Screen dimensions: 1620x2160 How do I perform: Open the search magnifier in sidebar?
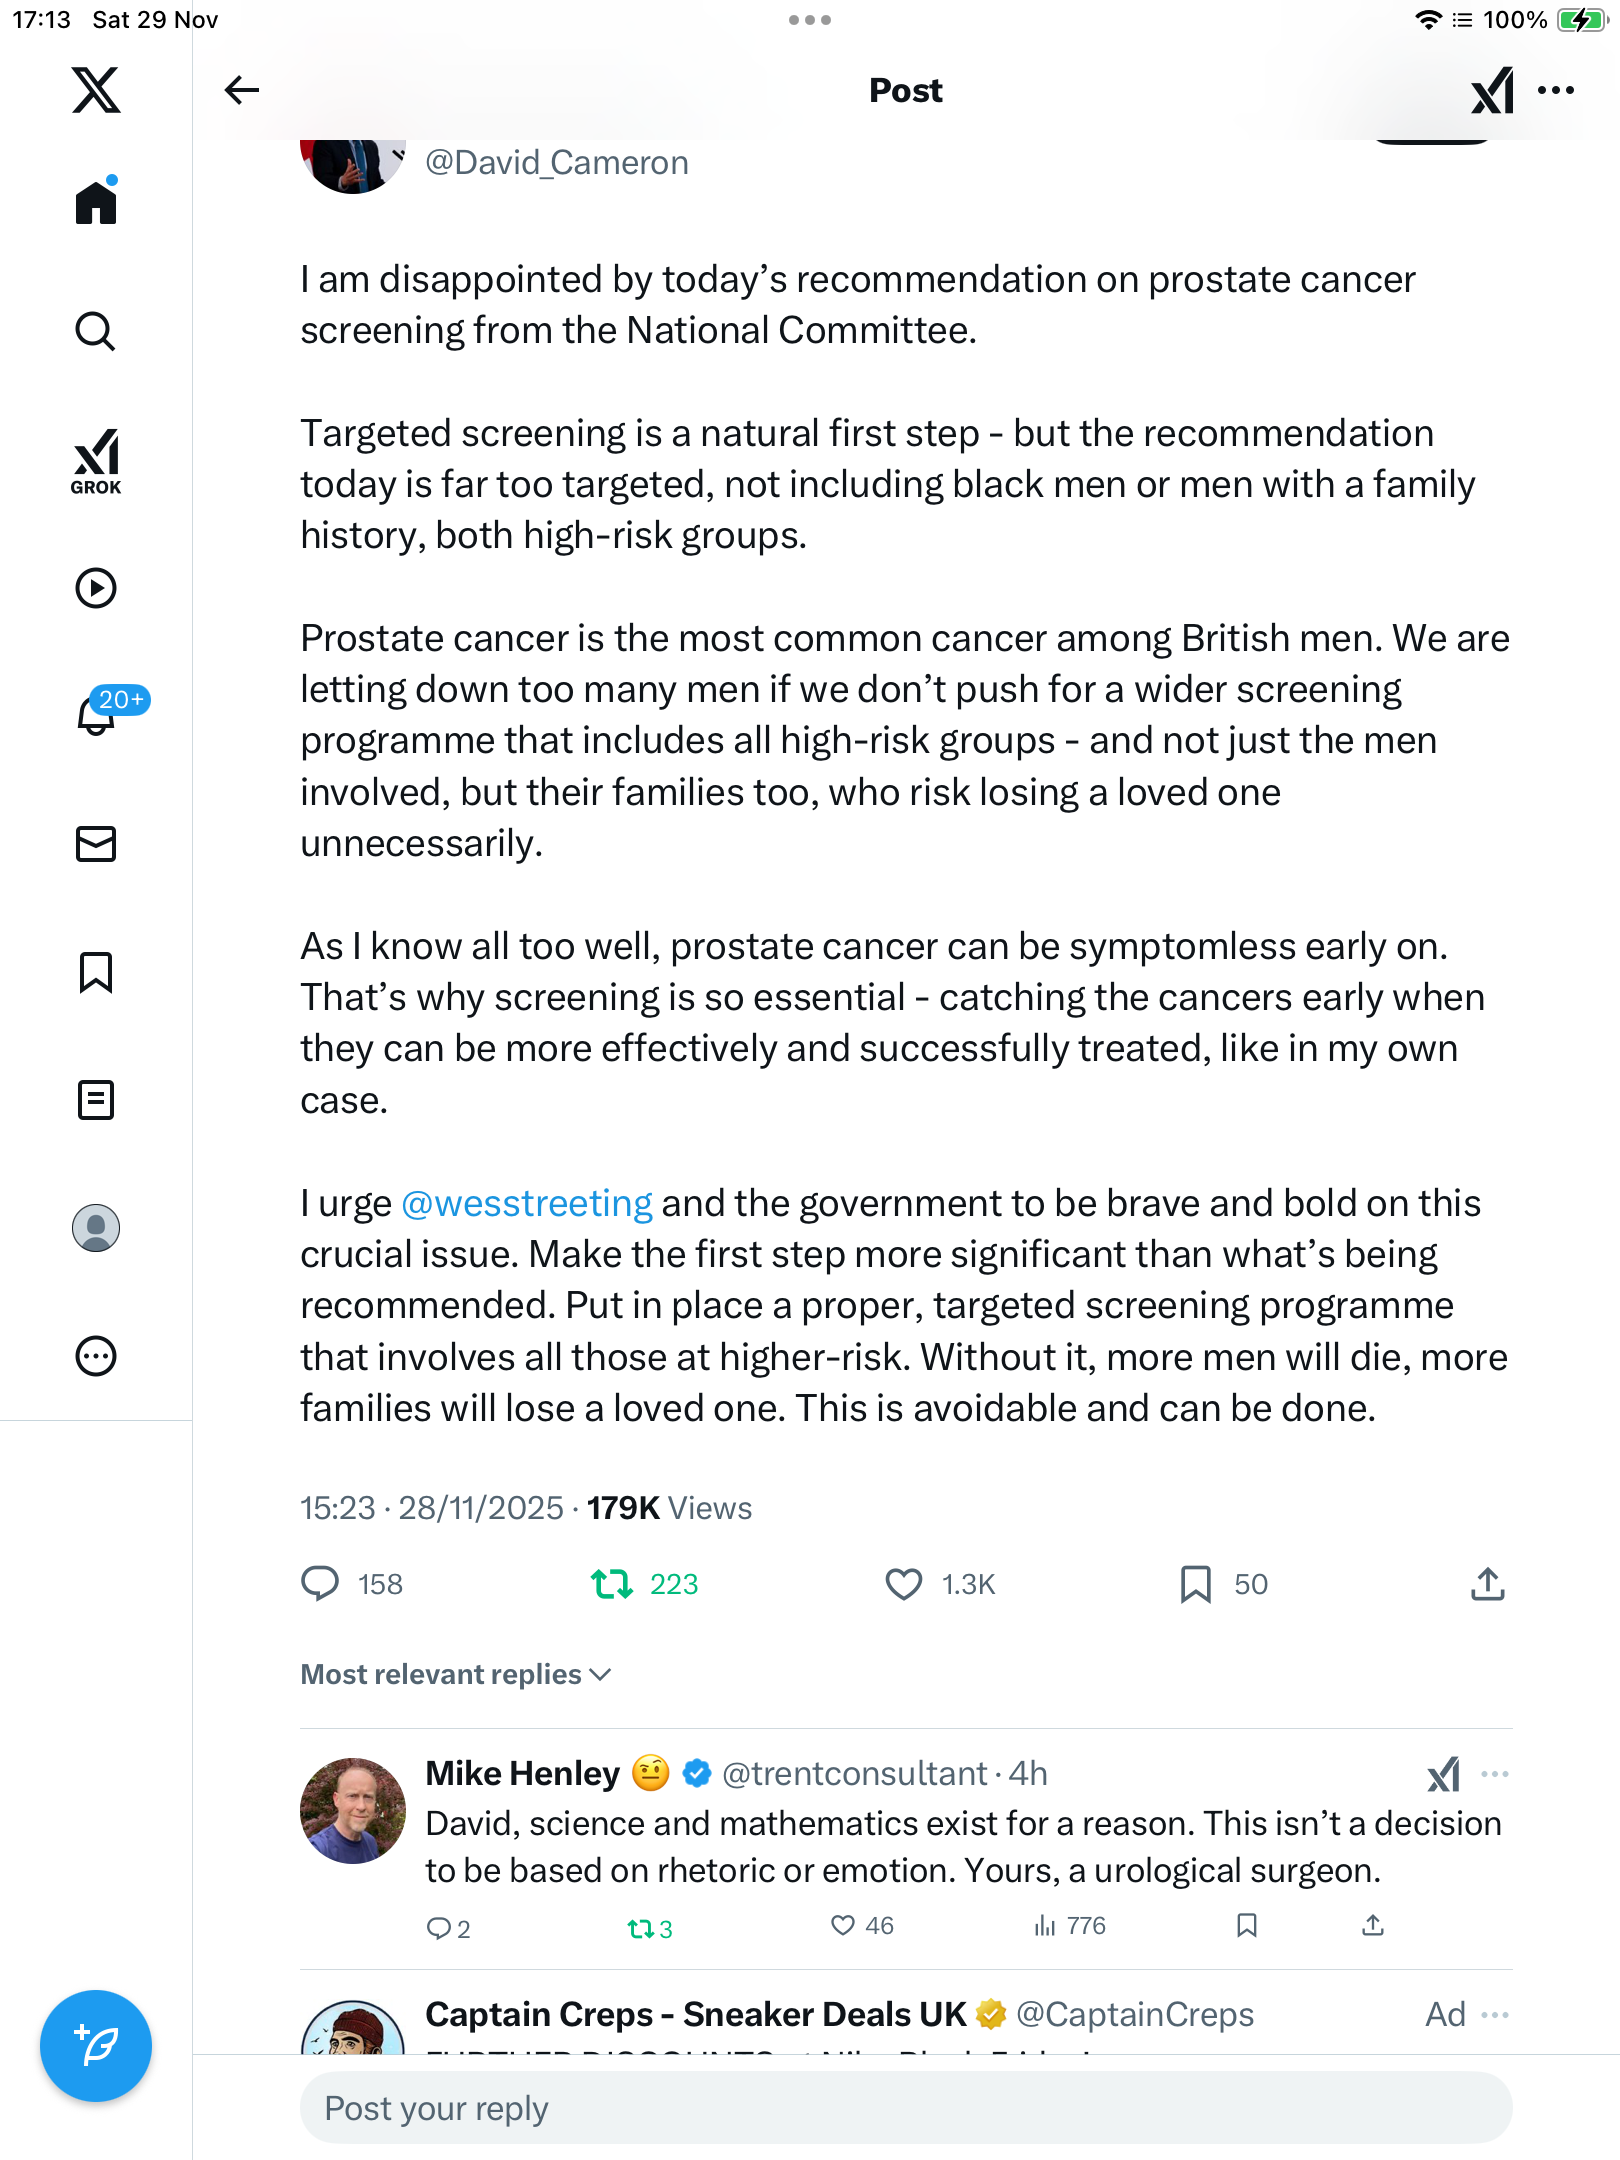[x=96, y=331]
